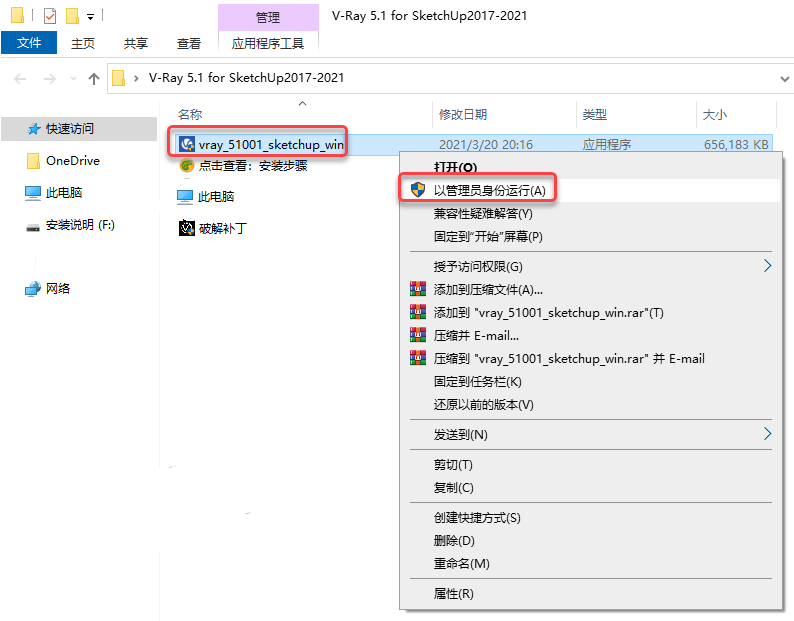
Task: Open the 应用程序工具 tab
Action: click(x=268, y=44)
